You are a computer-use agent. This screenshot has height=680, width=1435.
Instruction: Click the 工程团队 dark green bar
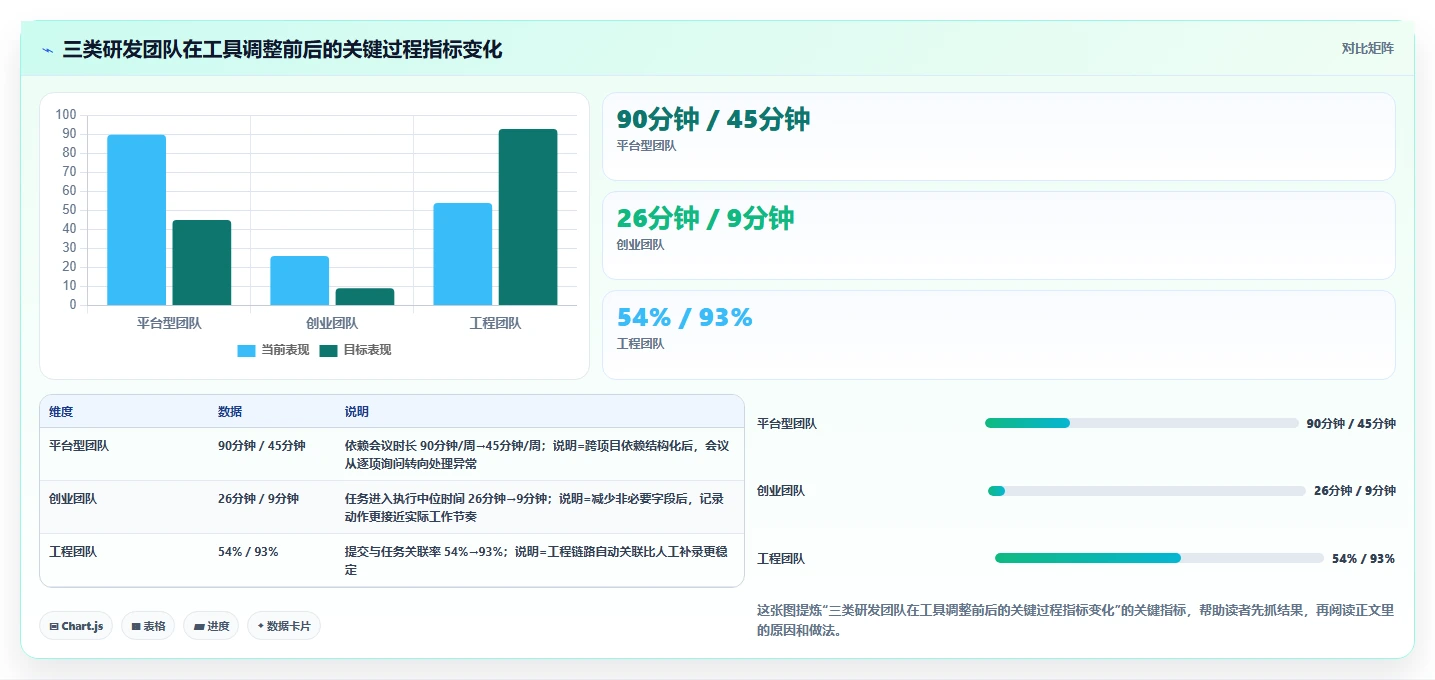click(x=528, y=217)
